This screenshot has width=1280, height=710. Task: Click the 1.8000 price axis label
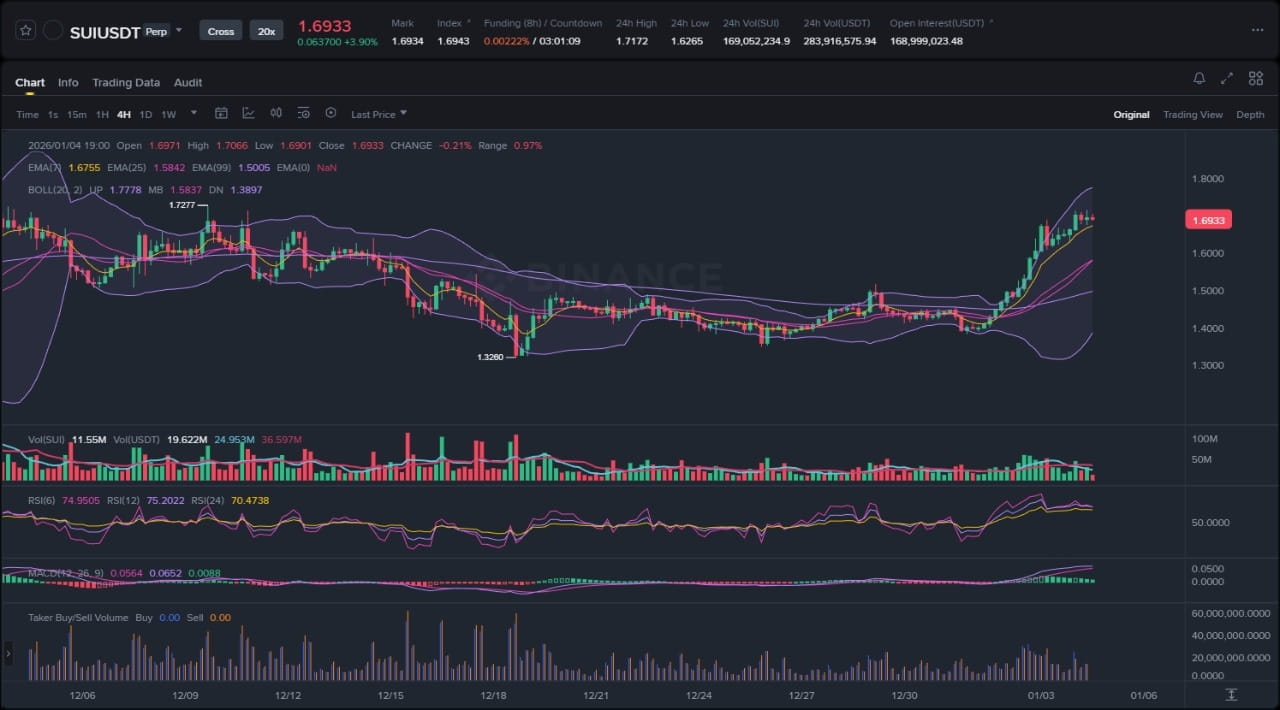tap(1208, 179)
